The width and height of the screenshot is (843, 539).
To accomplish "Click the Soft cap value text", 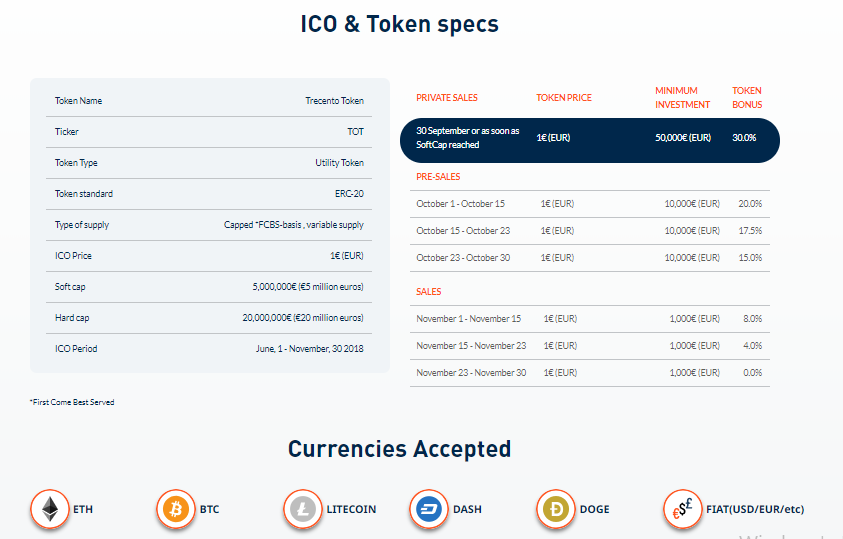I will pyautogui.click(x=308, y=287).
